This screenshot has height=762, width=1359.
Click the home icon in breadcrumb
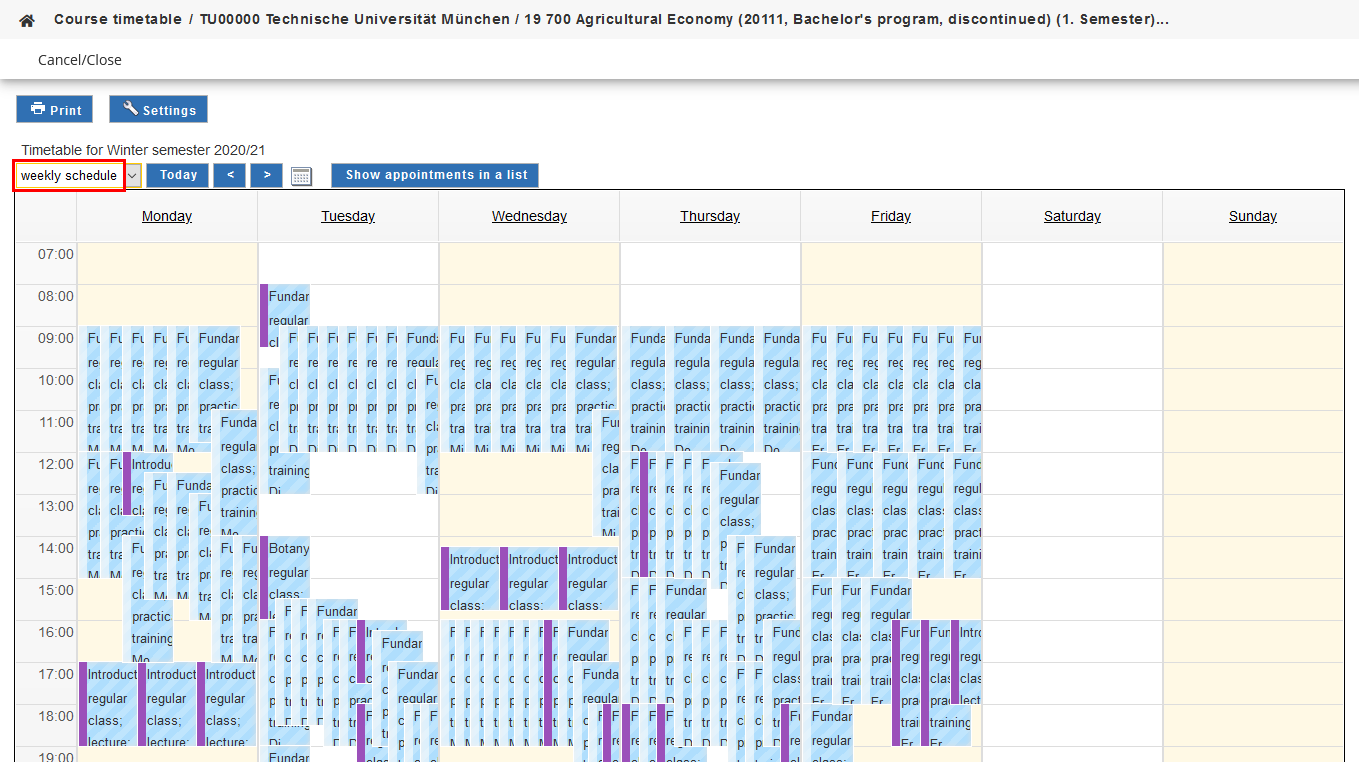tap(27, 20)
